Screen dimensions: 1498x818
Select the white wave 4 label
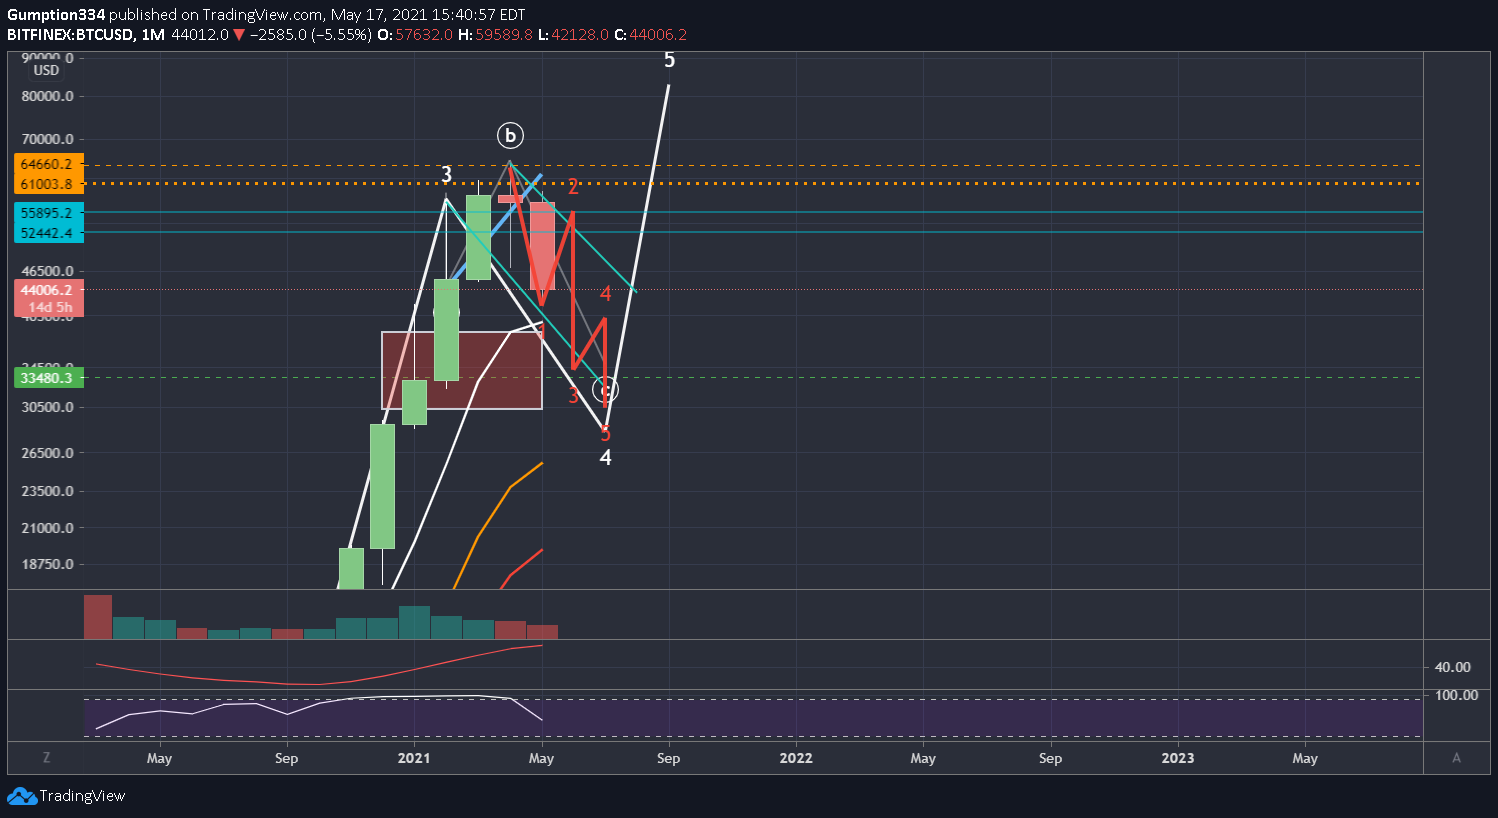605,458
